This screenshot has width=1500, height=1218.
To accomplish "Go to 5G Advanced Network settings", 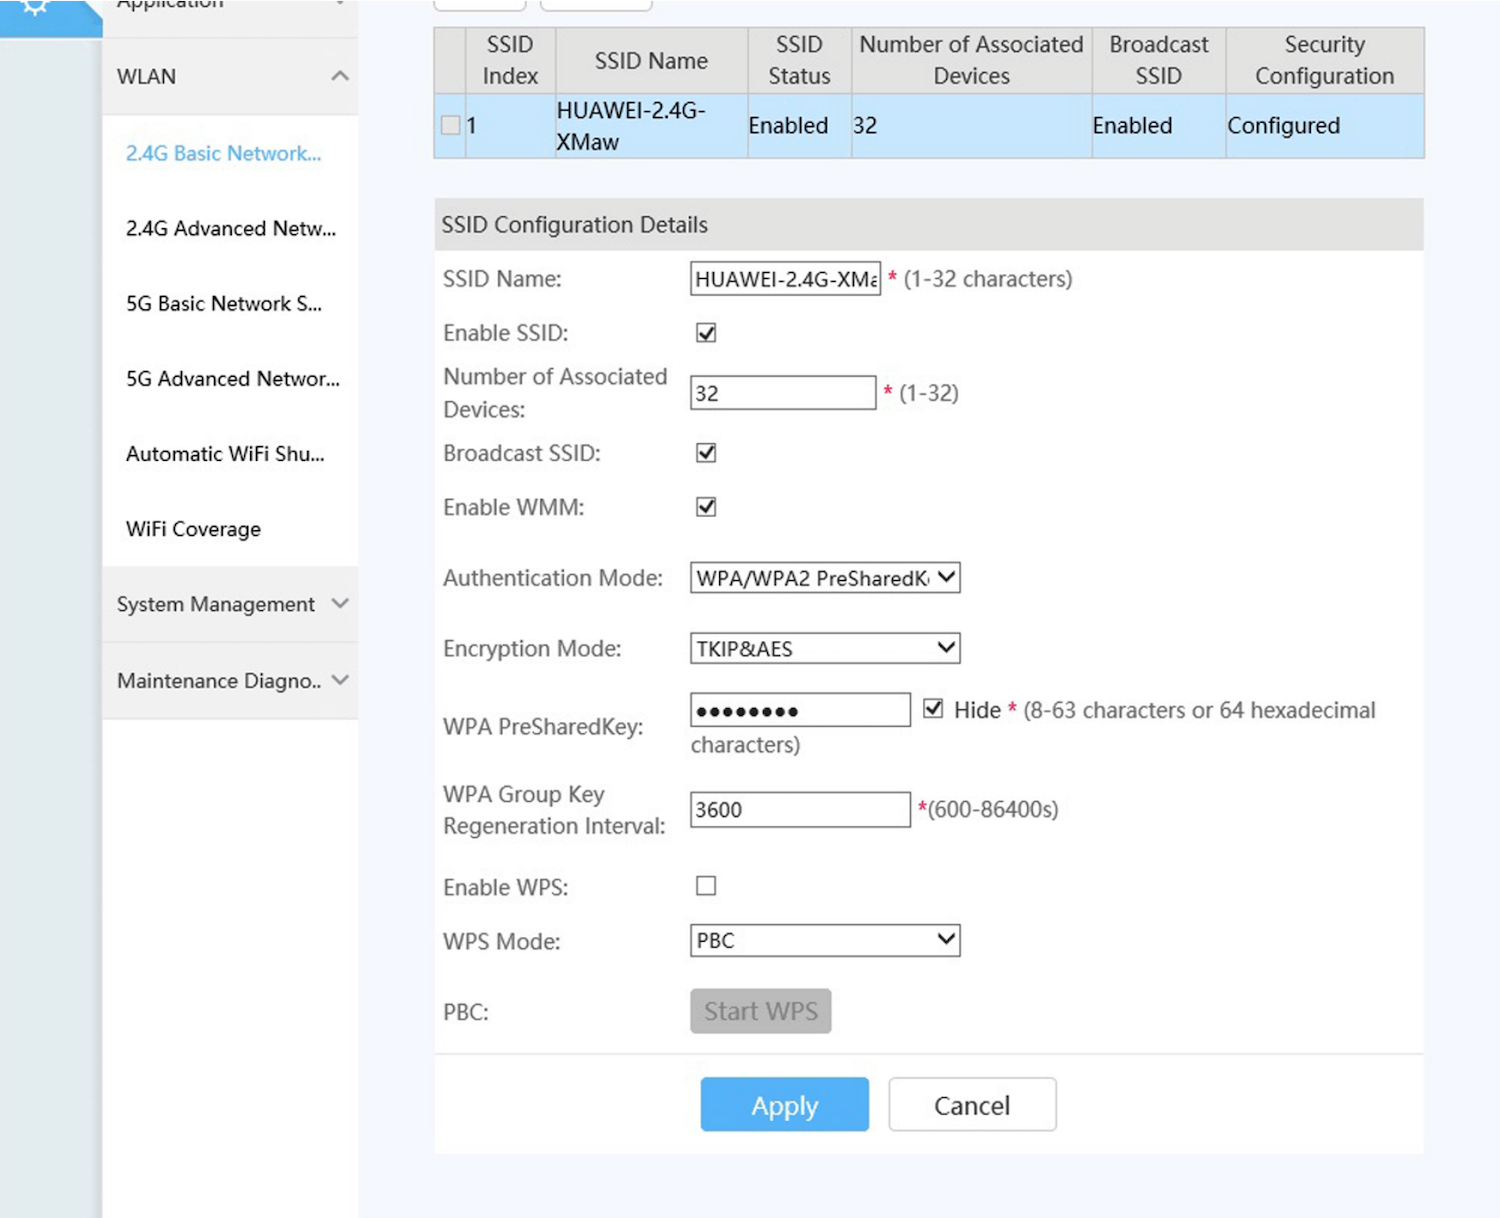I will coord(232,379).
